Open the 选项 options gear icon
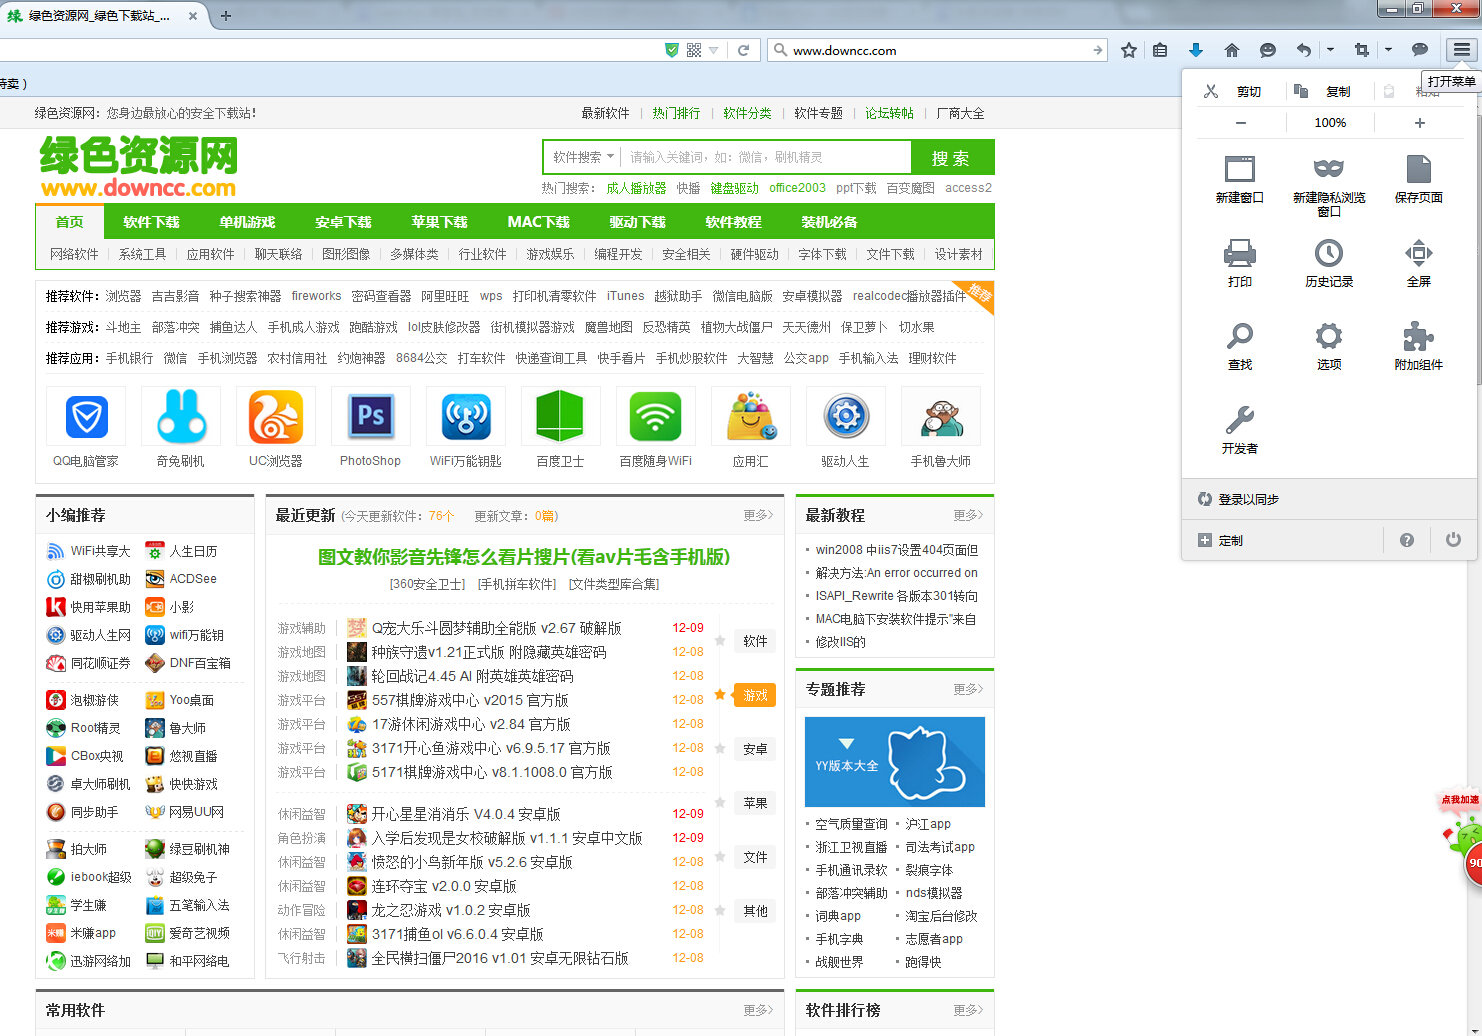 (x=1328, y=345)
